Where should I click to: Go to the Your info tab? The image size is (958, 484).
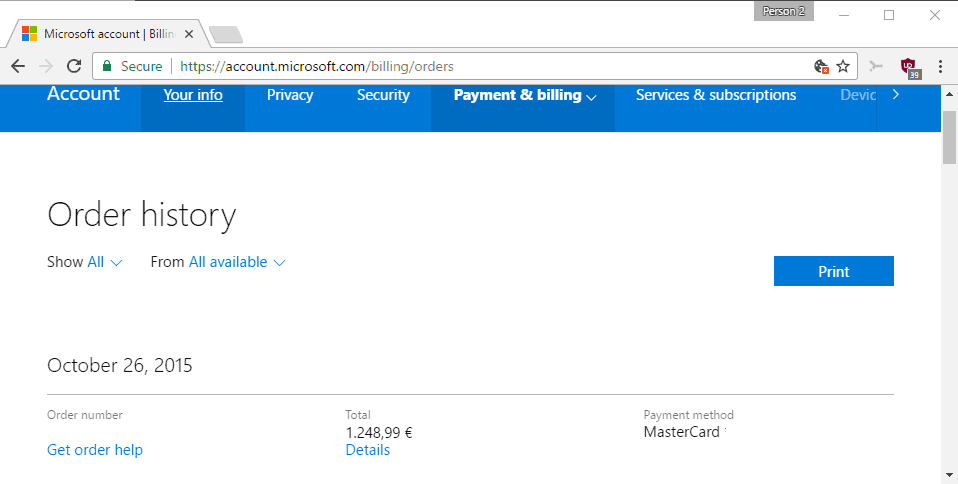(x=193, y=96)
